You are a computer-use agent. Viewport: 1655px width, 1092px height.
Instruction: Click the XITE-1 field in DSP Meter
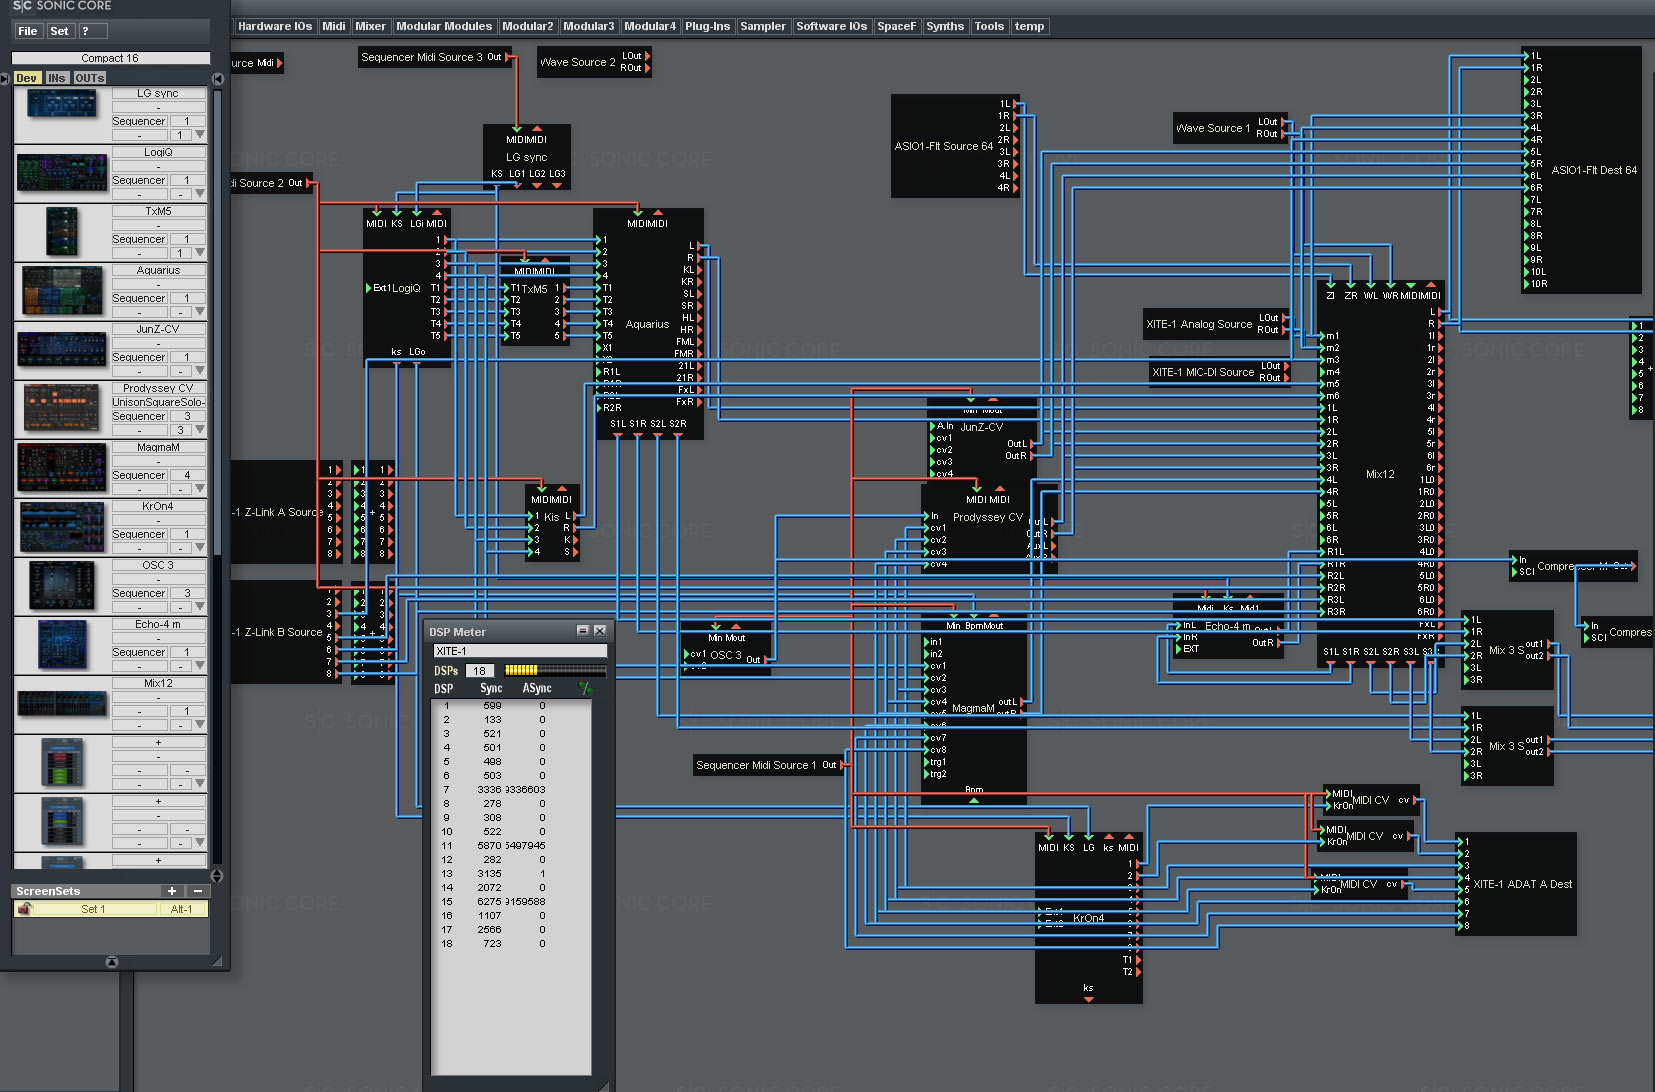(520, 651)
